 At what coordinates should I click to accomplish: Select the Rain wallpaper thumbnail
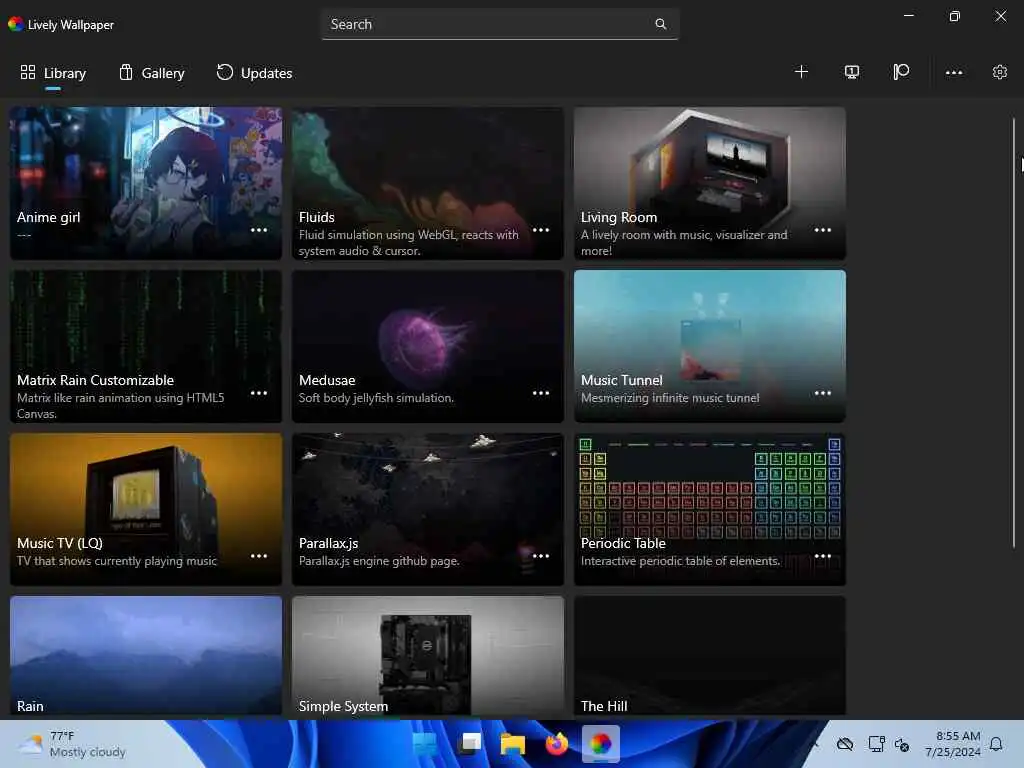coord(146,656)
